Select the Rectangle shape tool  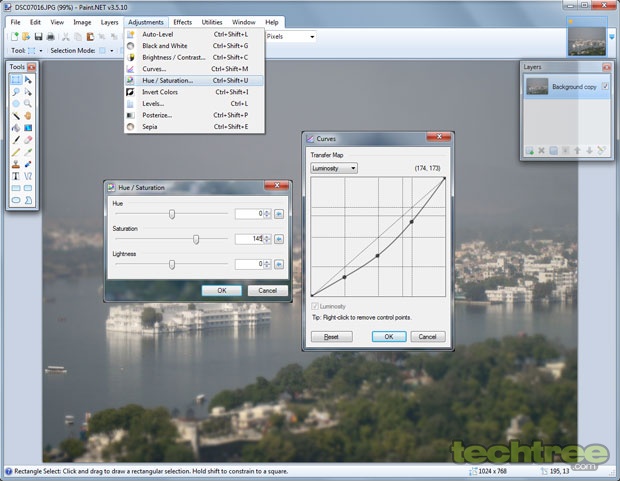point(16,188)
